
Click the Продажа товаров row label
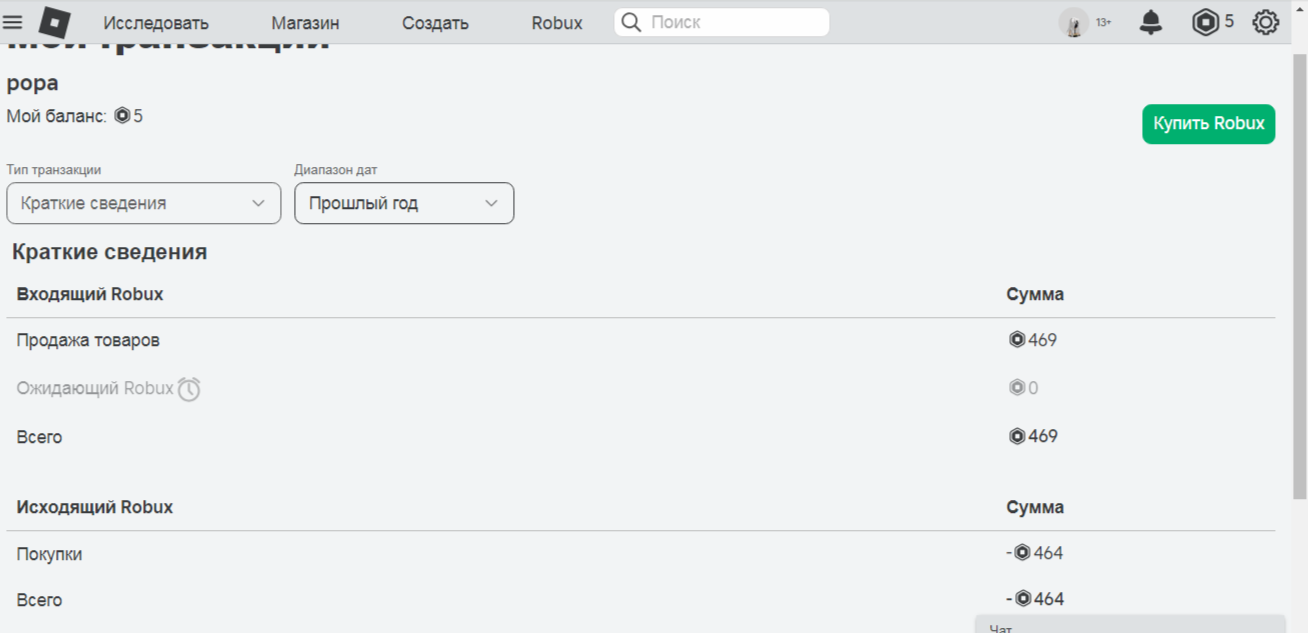point(88,340)
